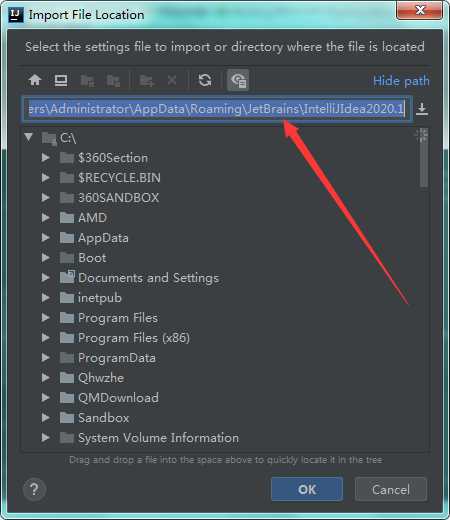Click the Module directory toolbar icon
The width and height of the screenshot is (450, 520).
click(x=113, y=81)
